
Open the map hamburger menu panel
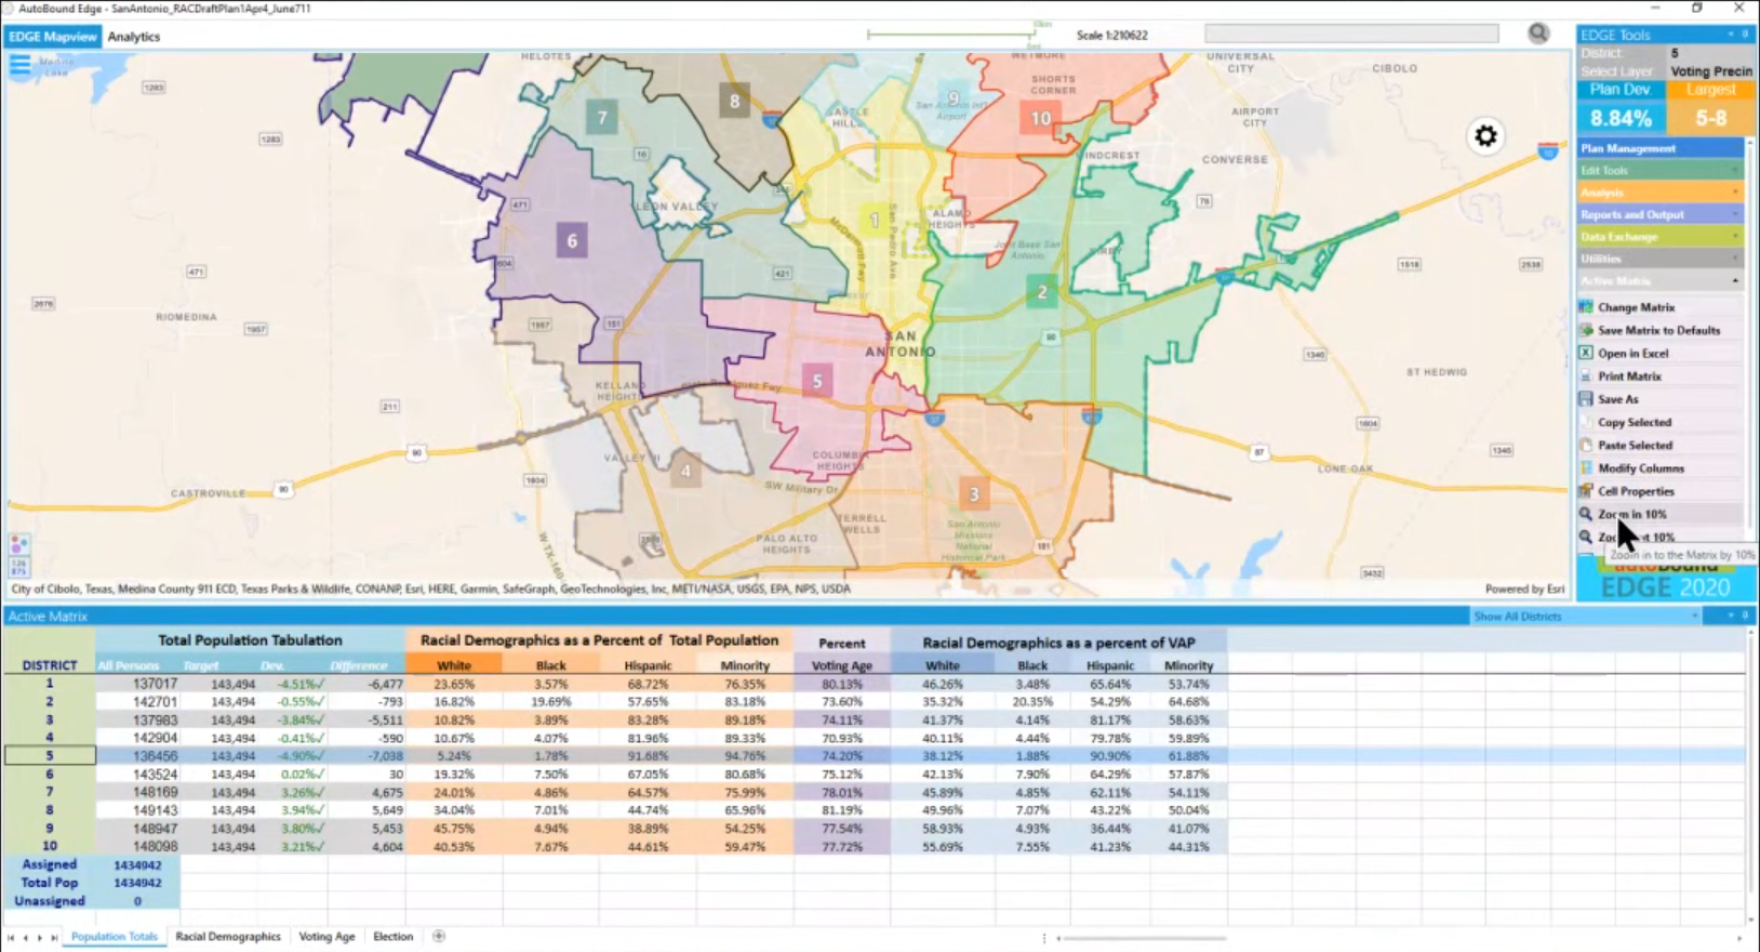[19, 64]
